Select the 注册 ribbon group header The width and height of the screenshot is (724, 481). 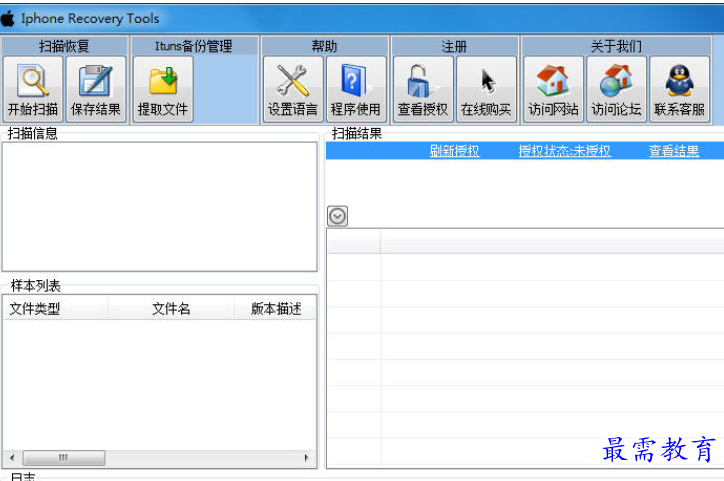pyautogui.click(x=455, y=46)
